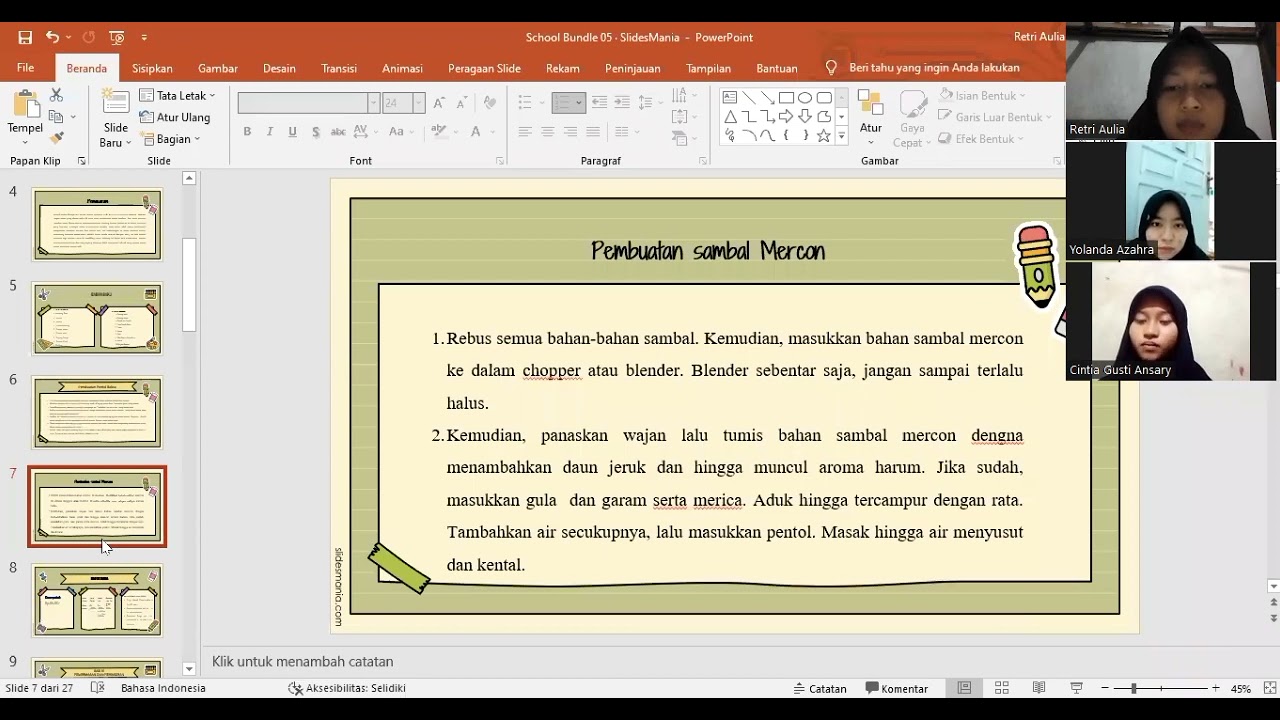The height and width of the screenshot is (720, 1280).
Task: Start Slide Show from status bar
Action: tap(1077, 688)
